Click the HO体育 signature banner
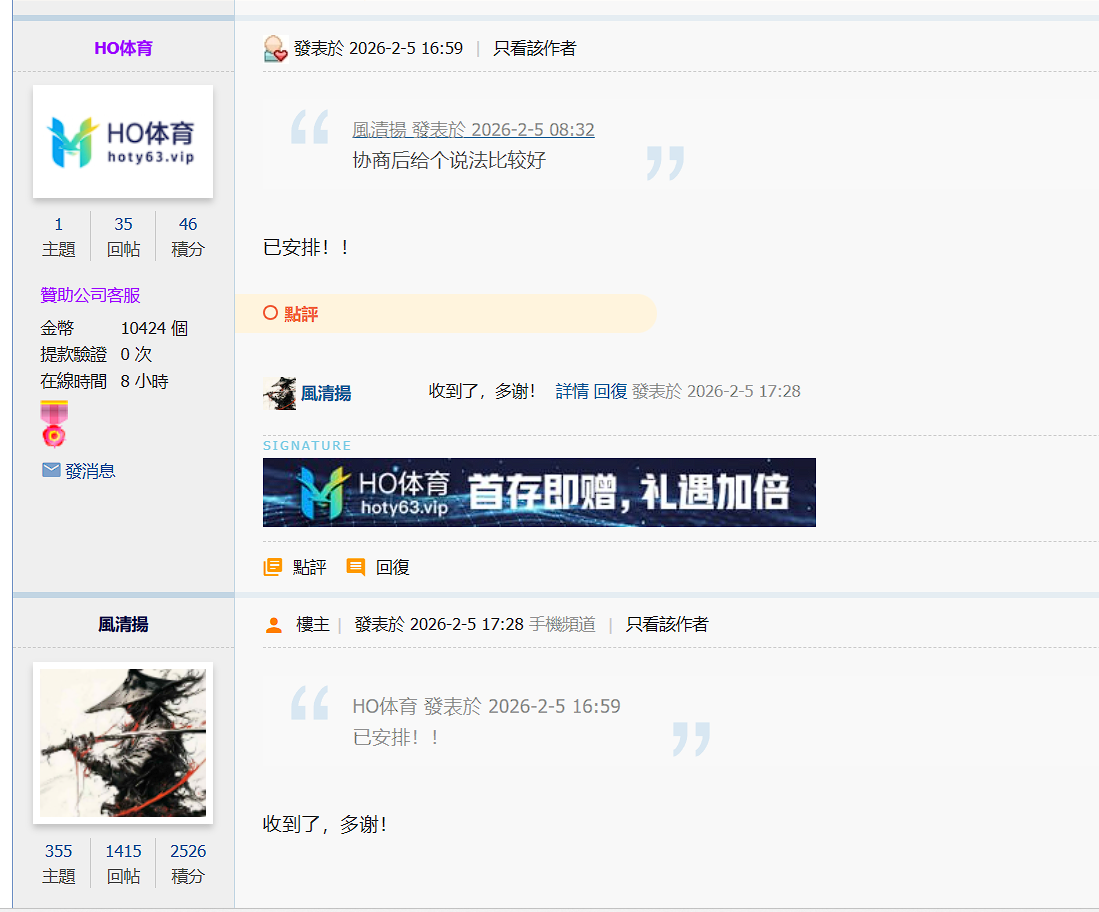The image size is (1099, 912). (539, 492)
